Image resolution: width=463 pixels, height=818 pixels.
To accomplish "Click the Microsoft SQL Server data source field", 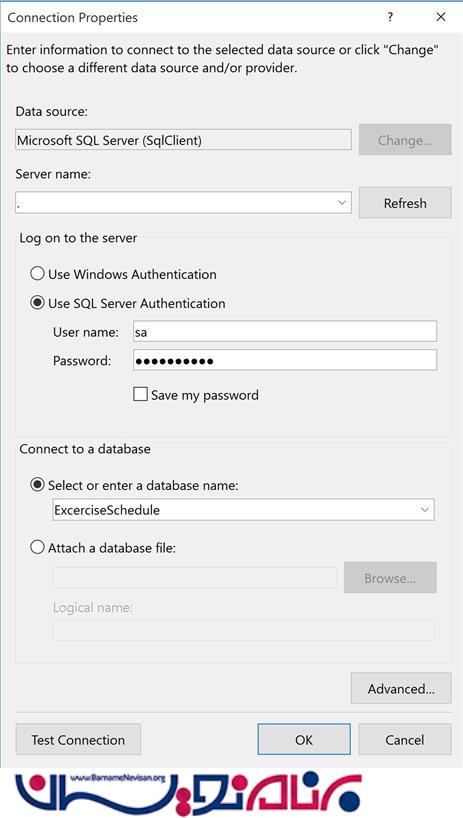I will (x=184, y=140).
